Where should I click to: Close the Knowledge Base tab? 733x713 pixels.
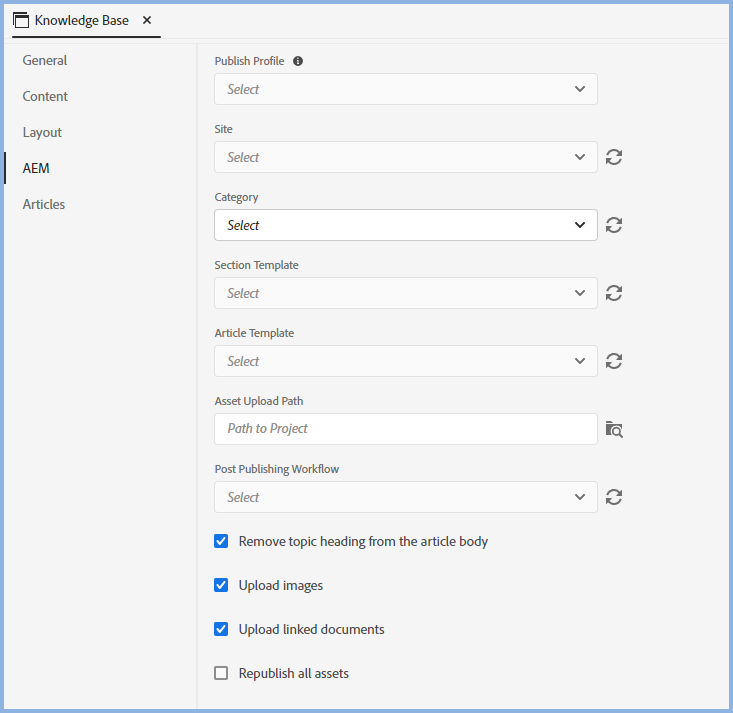tap(147, 20)
